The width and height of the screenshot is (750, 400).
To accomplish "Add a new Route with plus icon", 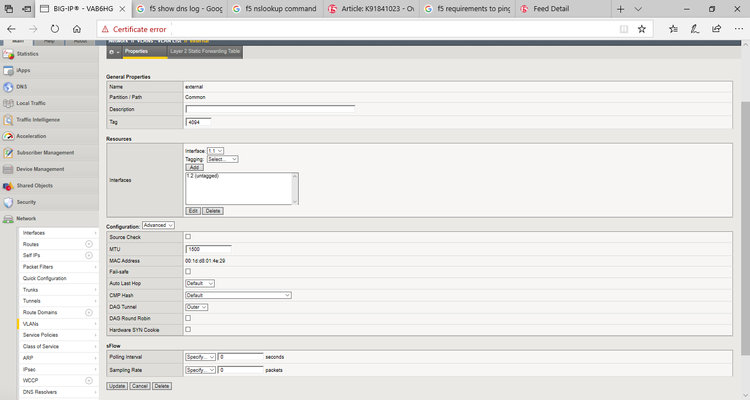I will [x=88, y=244].
